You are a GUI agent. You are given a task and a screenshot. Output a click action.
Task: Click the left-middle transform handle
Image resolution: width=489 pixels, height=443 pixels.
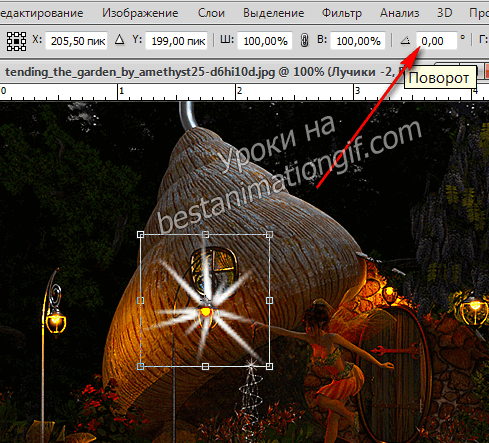click(x=141, y=301)
